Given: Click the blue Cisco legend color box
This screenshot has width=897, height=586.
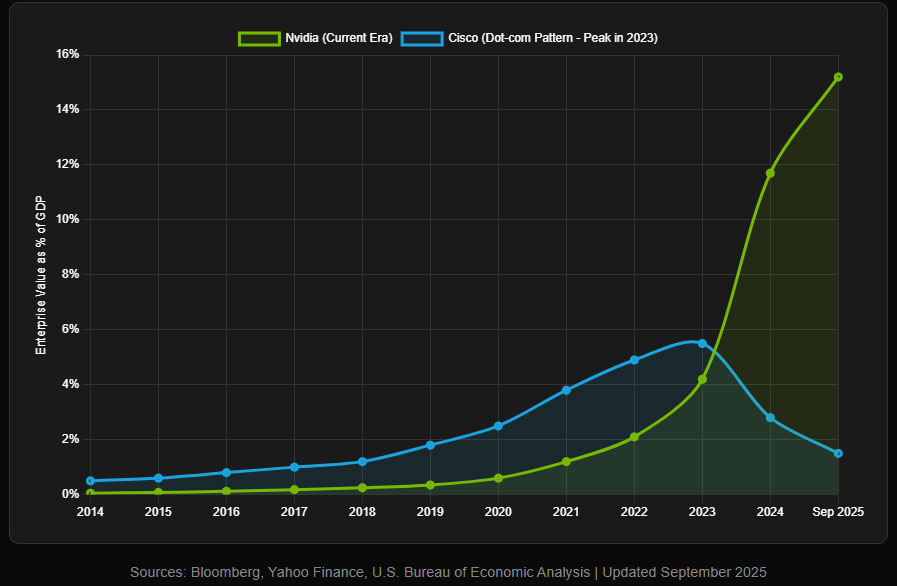Looking at the screenshot, I should tap(421, 38).
